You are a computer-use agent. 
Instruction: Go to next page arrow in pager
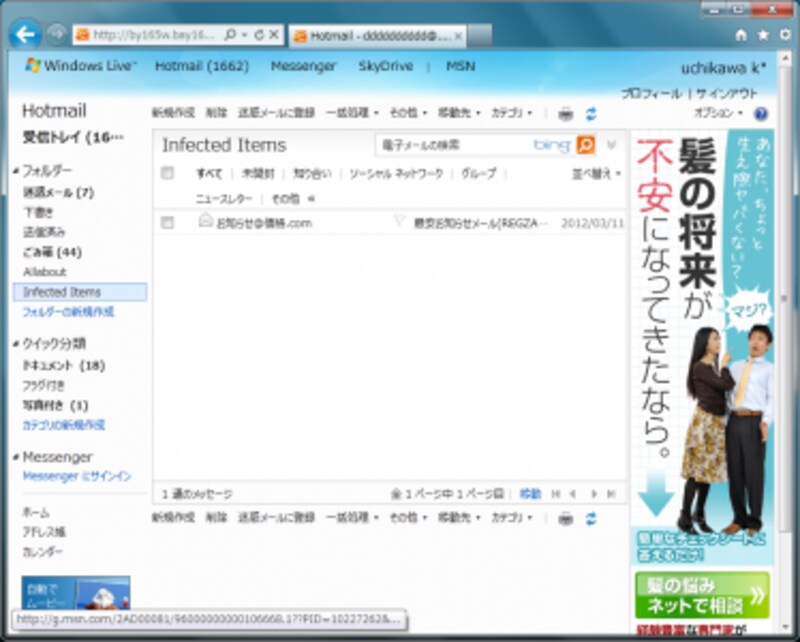pyautogui.click(x=593, y=494)
